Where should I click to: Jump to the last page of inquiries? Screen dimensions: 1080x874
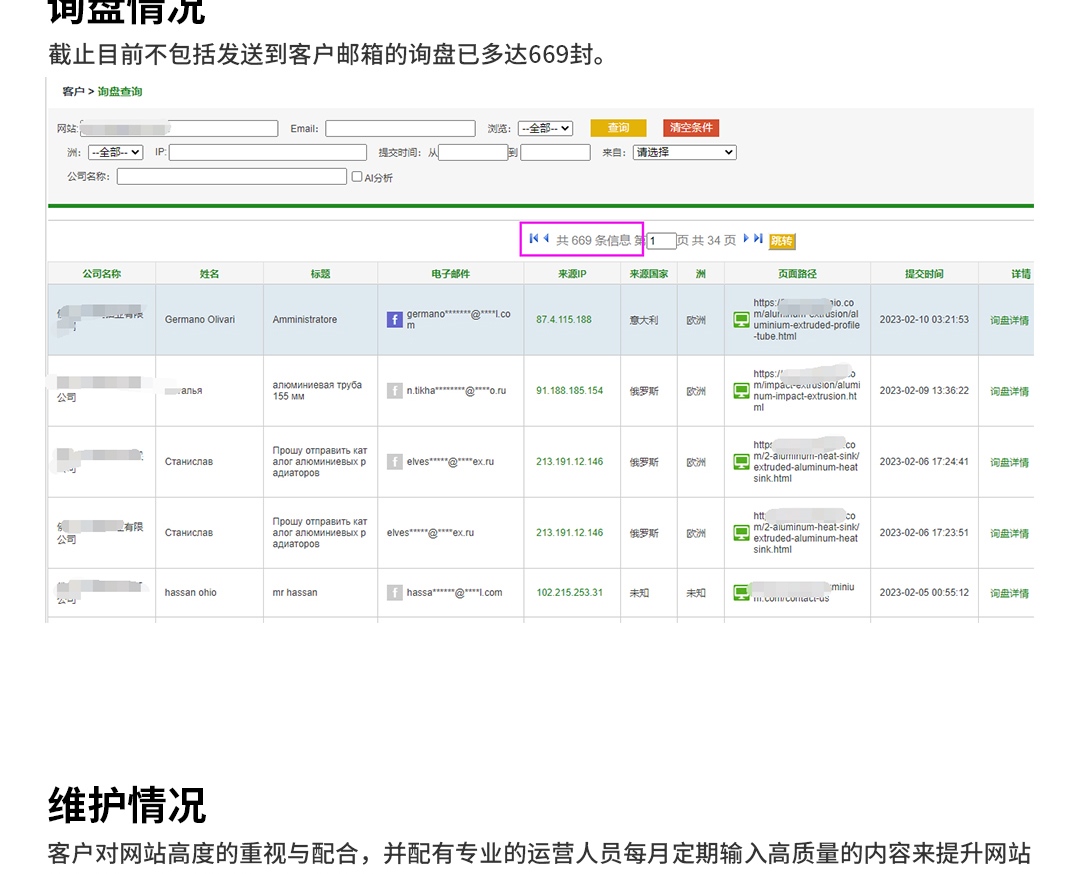758,238
